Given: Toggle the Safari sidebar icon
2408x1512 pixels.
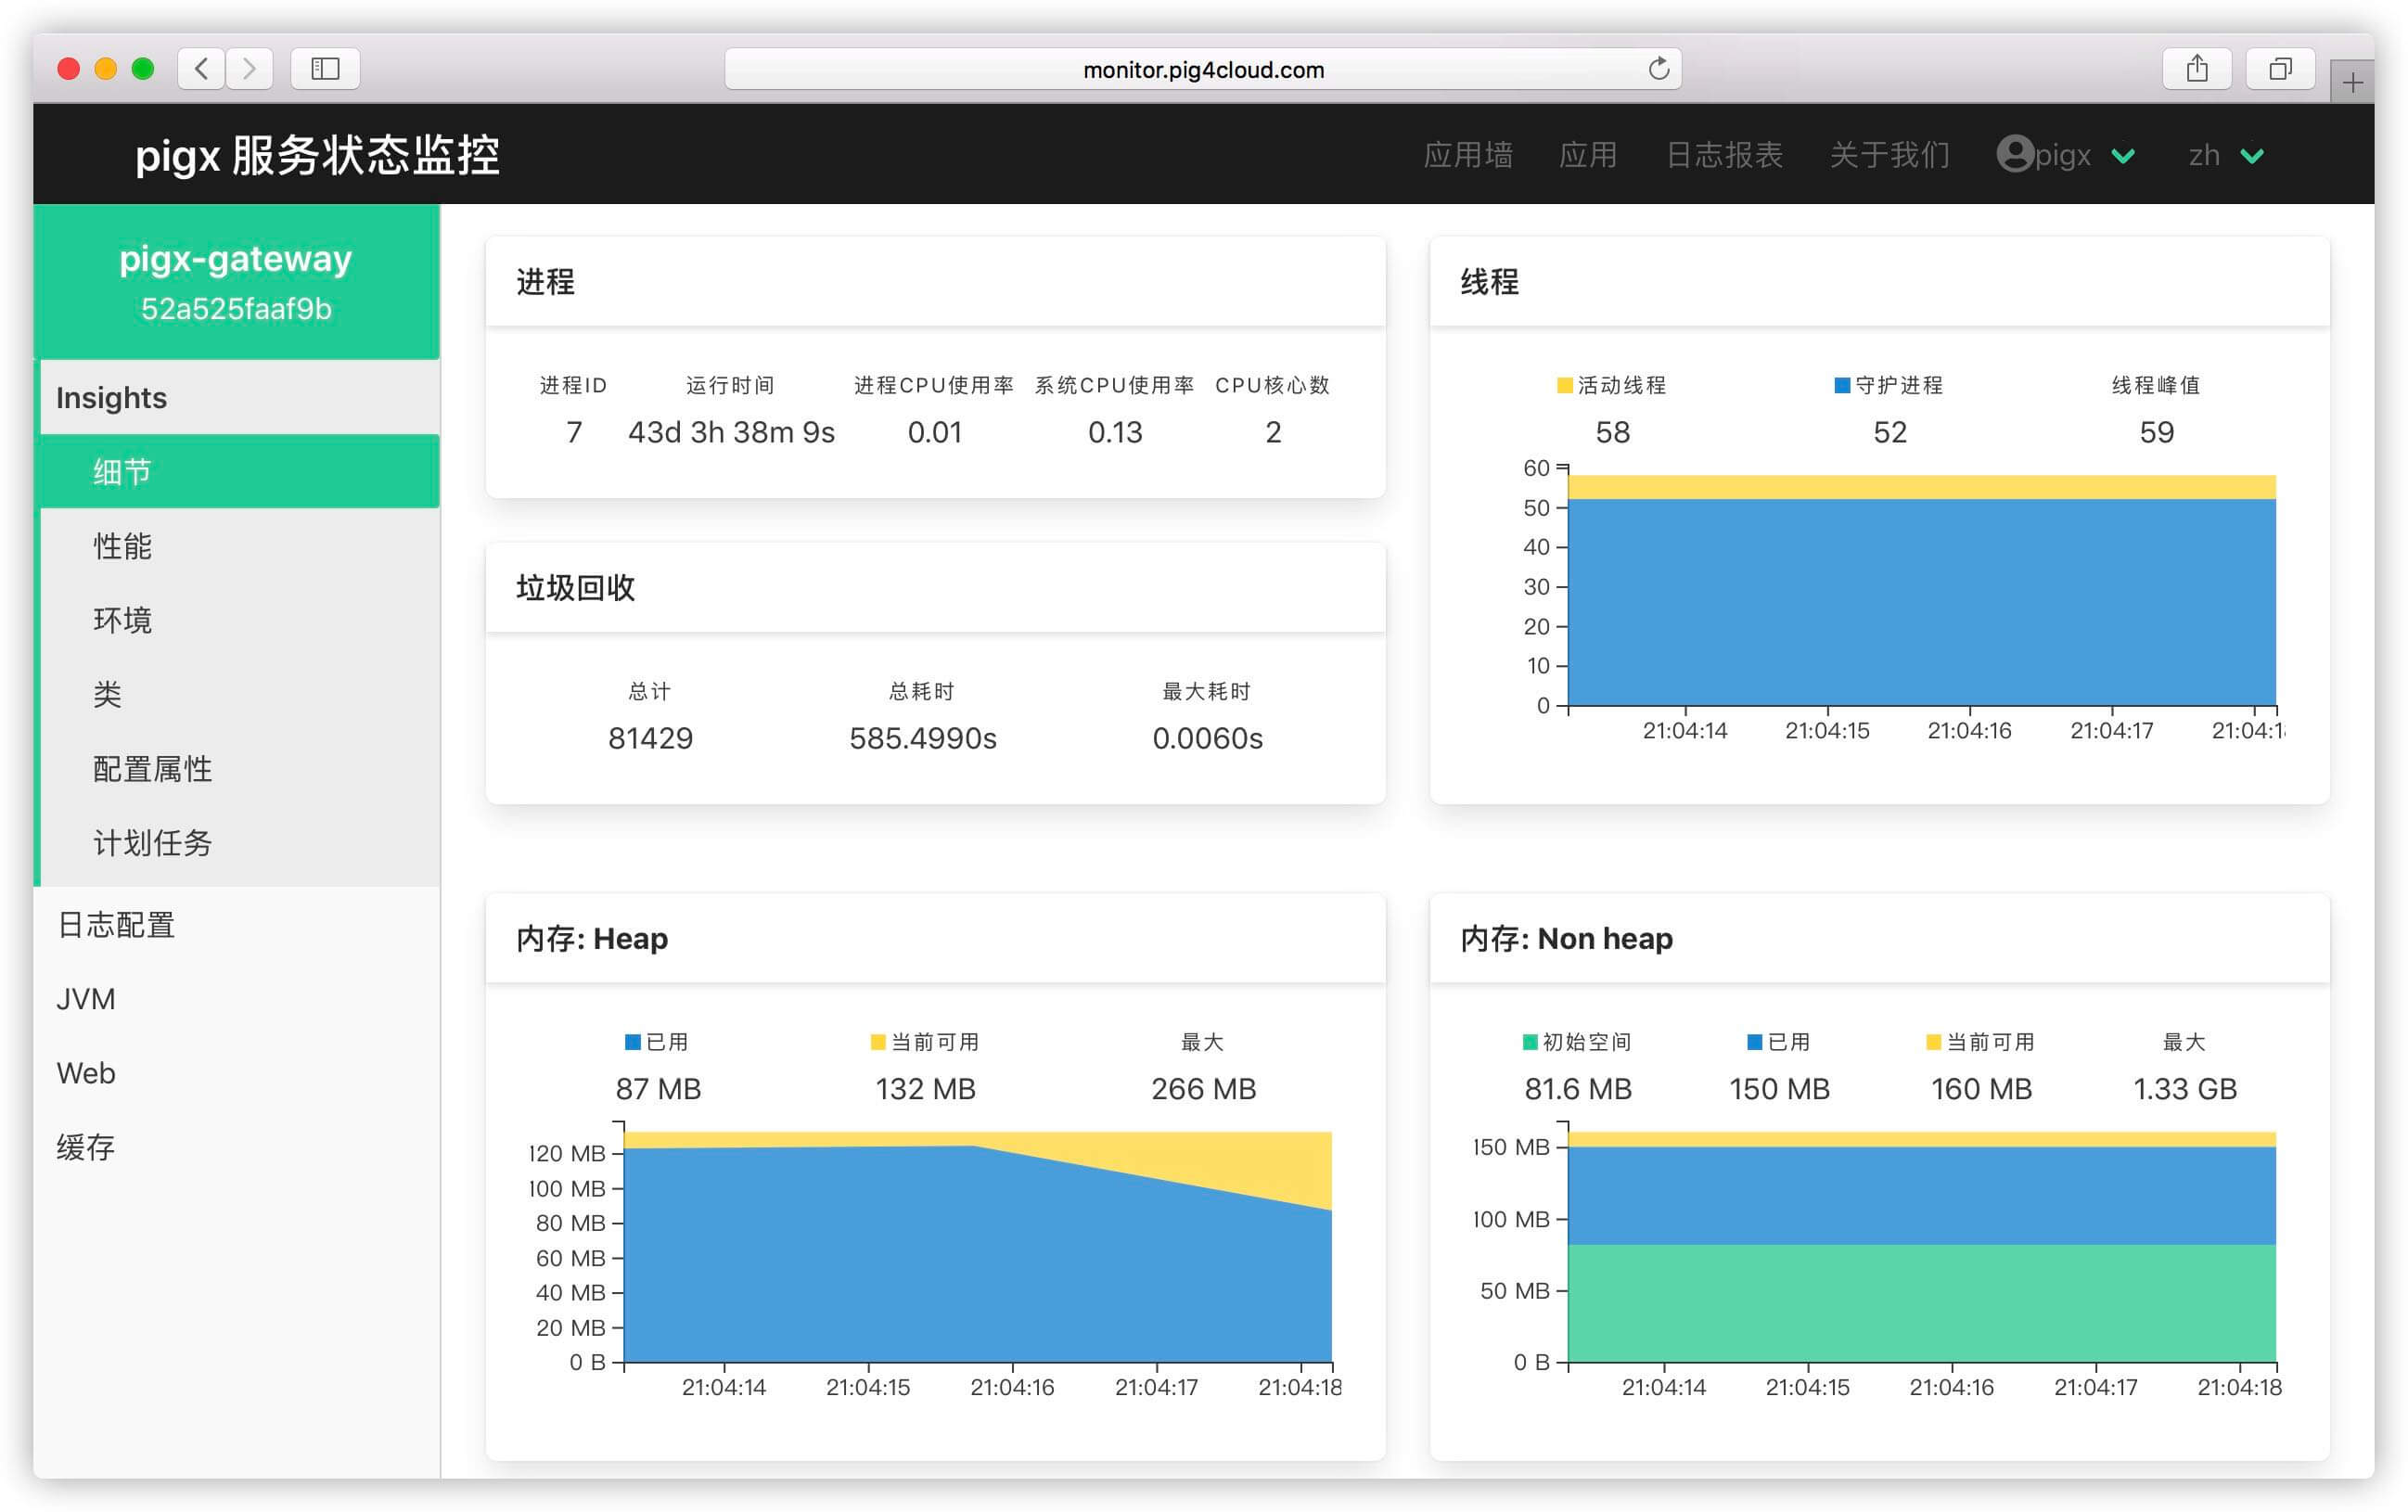Looking at the screenshot, I should pyautogui.click(x=325, y=68).
